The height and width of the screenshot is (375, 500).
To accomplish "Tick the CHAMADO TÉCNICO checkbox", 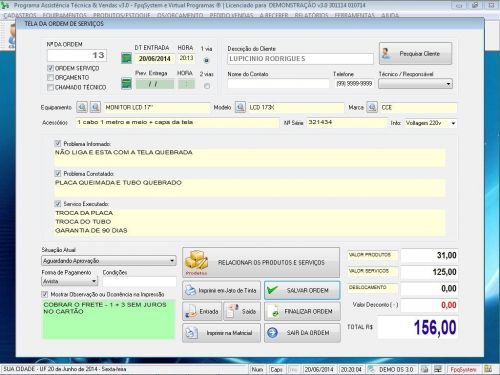I will coord(50,87).
